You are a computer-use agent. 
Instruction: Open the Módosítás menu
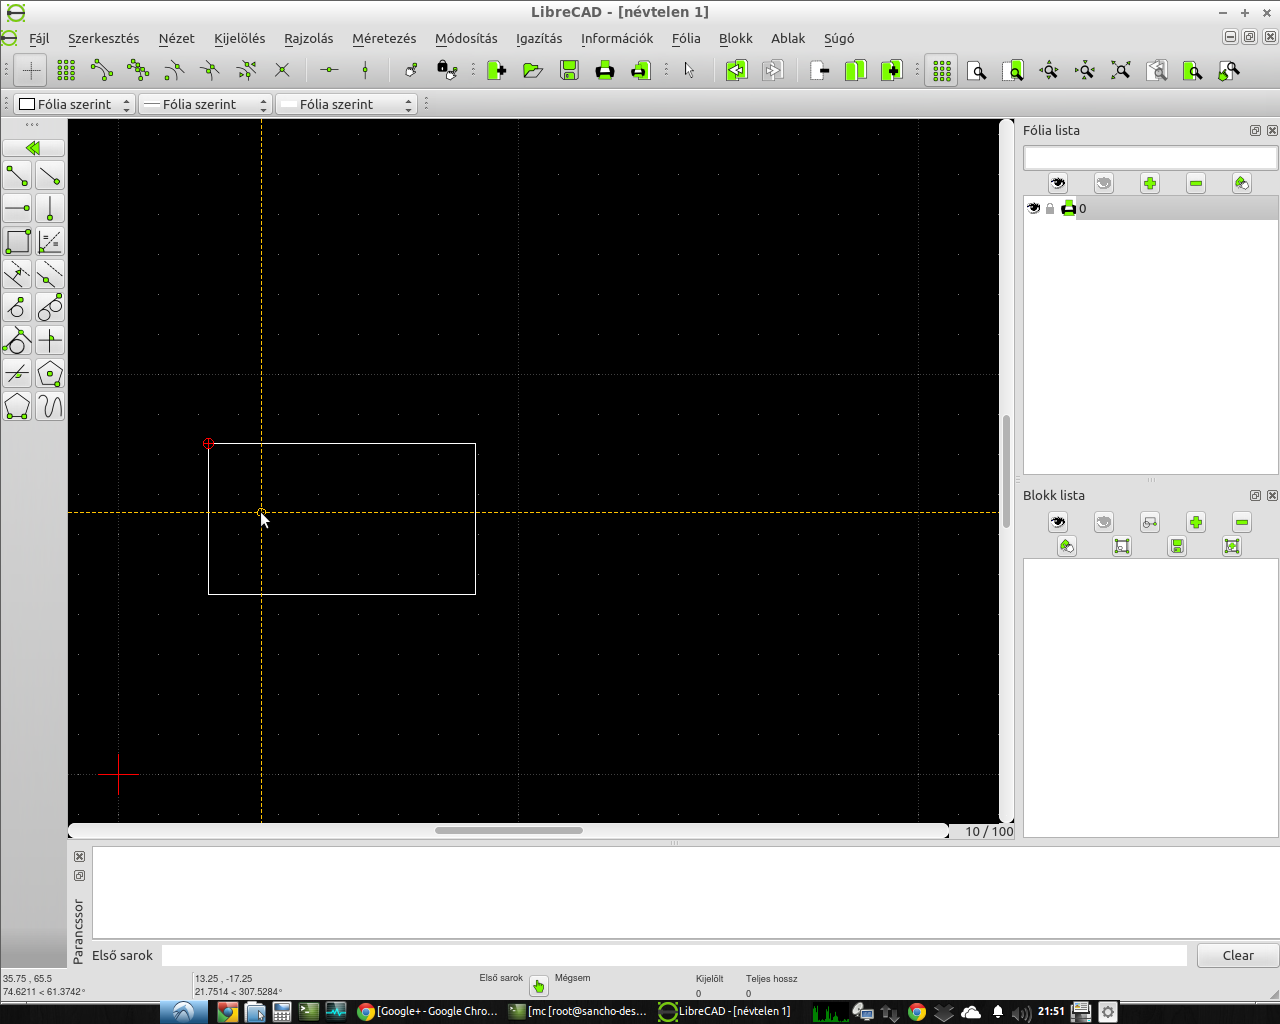coord(466,38)
